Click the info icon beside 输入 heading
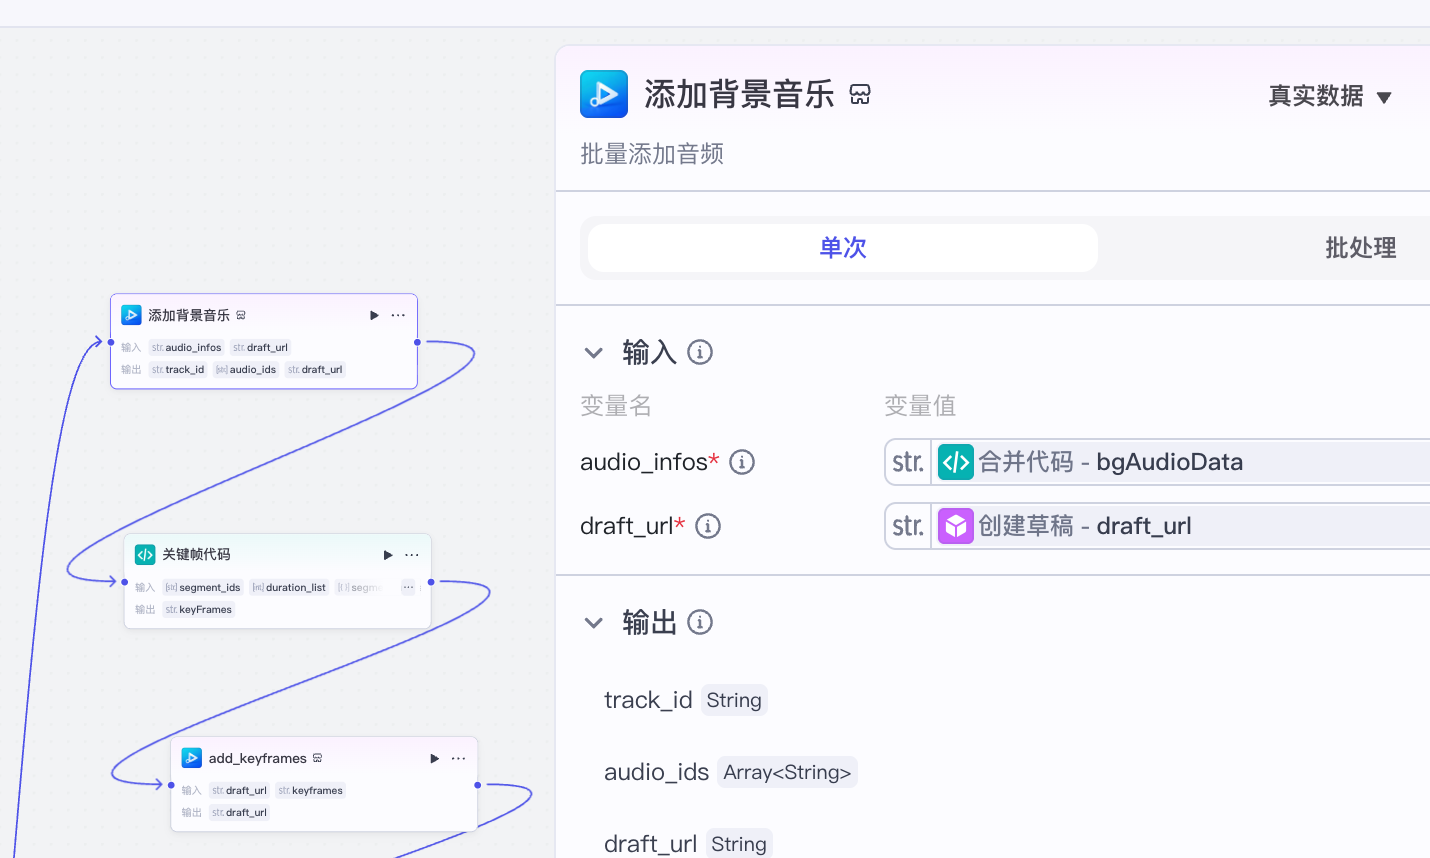The height and width of the screenshot is (858, 1430). point(700,352)
